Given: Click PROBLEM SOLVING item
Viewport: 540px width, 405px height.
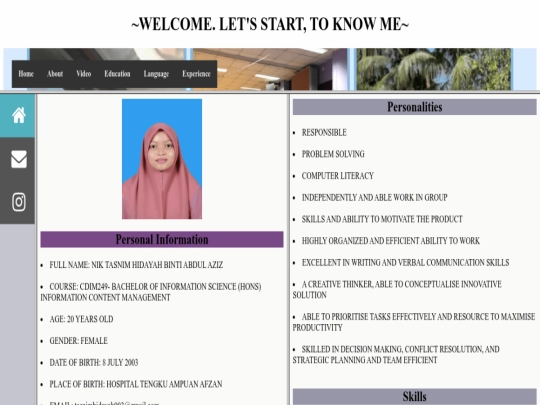Looking at the screenshot, I should [333, 154].
